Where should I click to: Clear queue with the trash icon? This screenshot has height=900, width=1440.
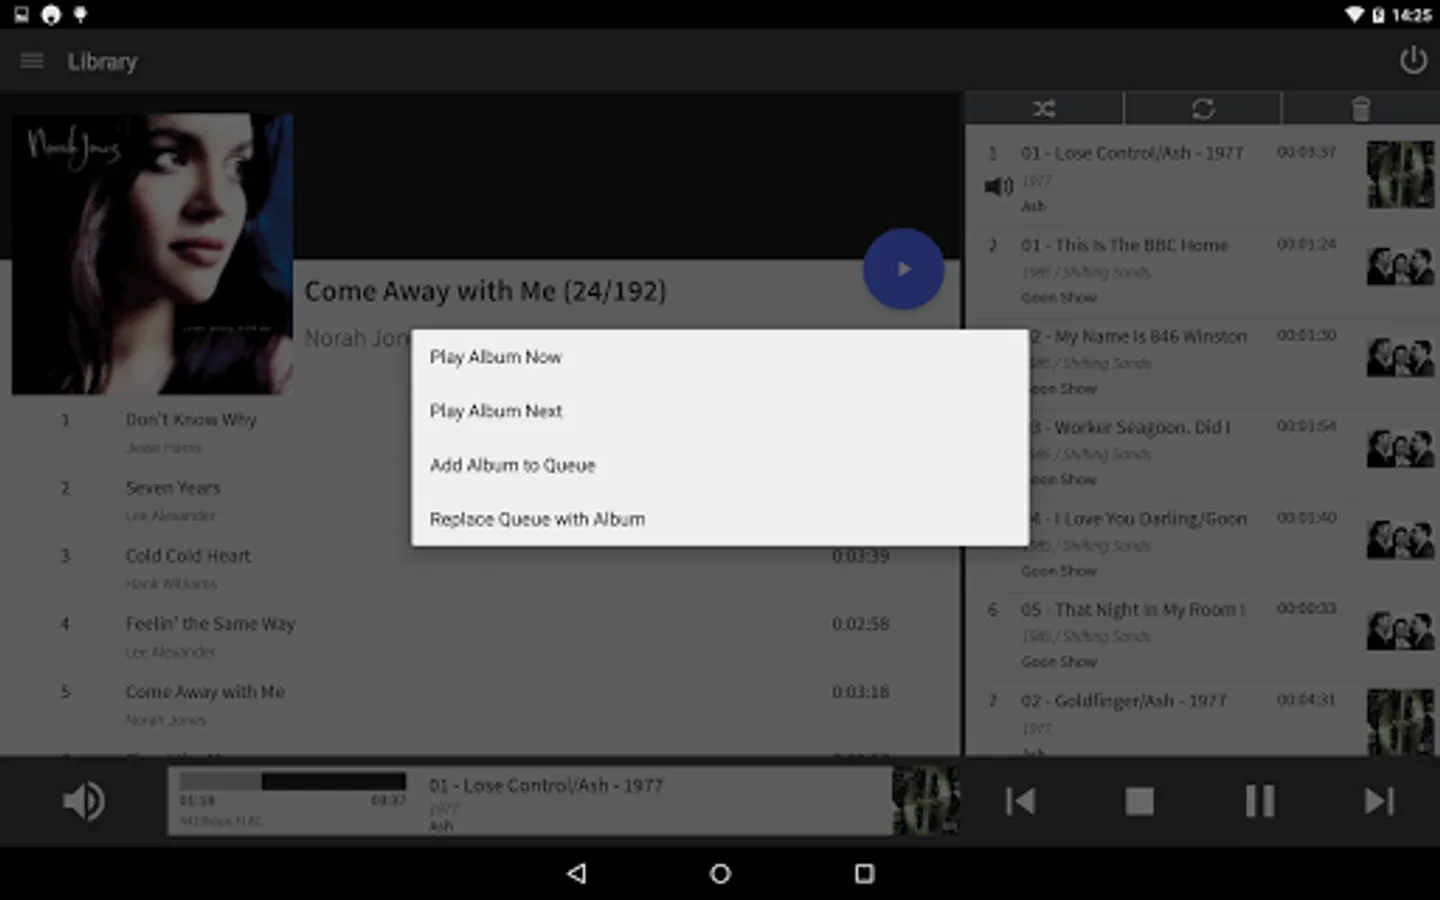click(1360, 108)
